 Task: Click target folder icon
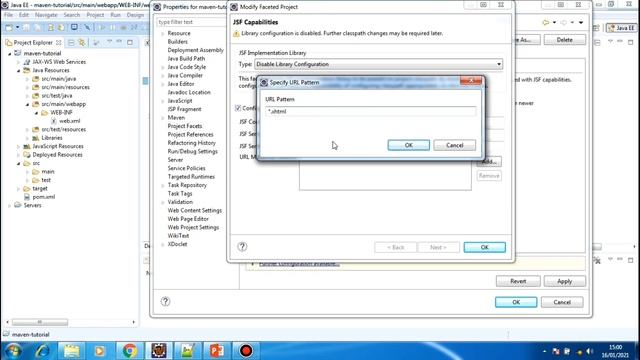pyautogui.click(x=27, y=189)
